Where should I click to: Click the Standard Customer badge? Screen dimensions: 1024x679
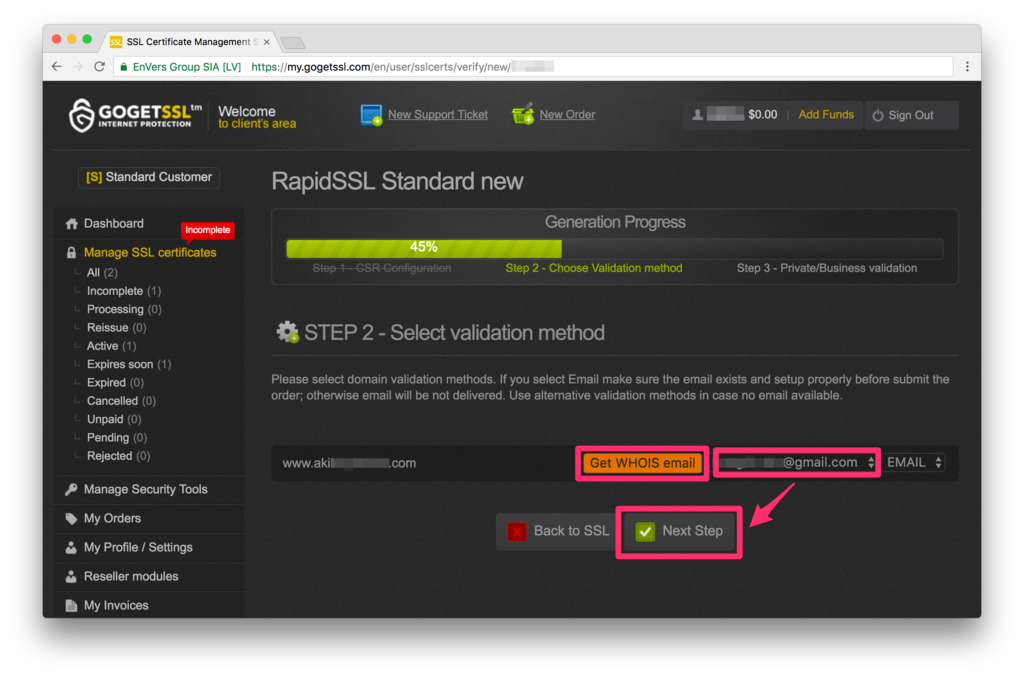coord(149,178)
